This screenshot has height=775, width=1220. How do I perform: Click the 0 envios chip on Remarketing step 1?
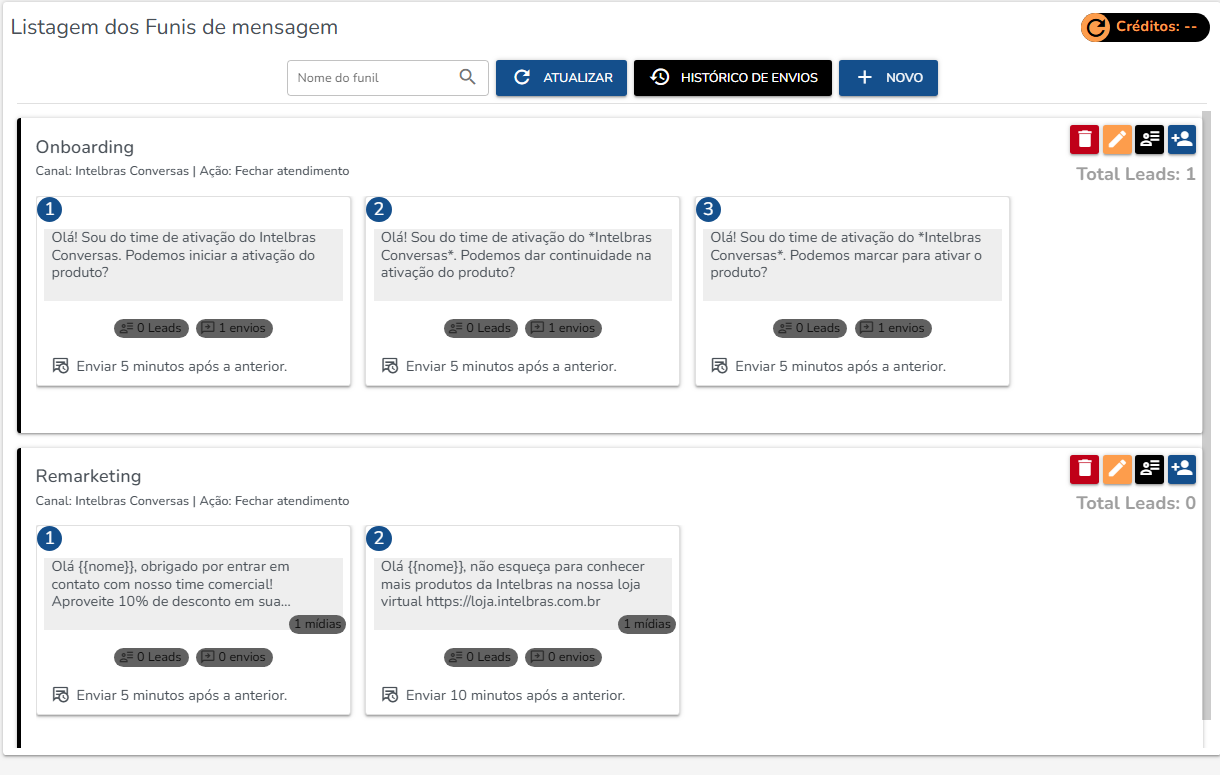pos(235,657)
